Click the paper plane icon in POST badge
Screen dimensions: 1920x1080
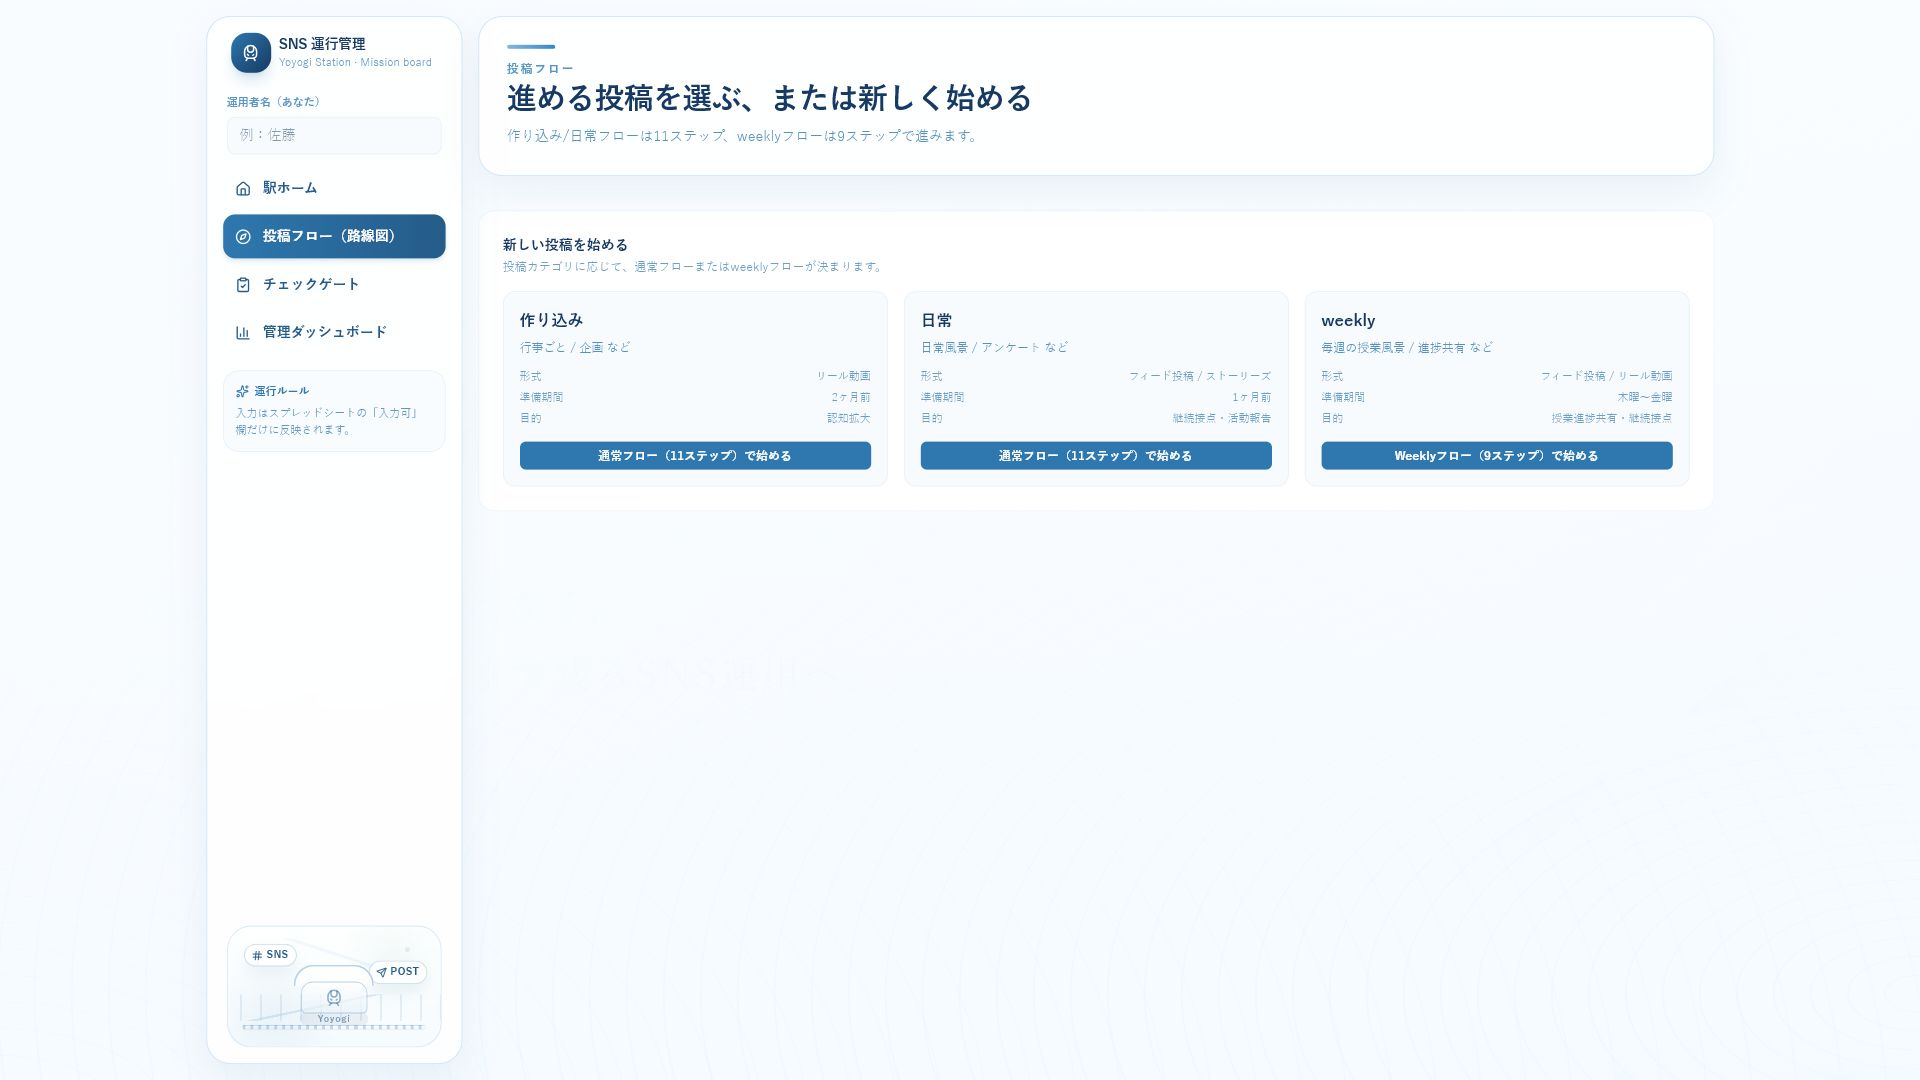point(381,972)
